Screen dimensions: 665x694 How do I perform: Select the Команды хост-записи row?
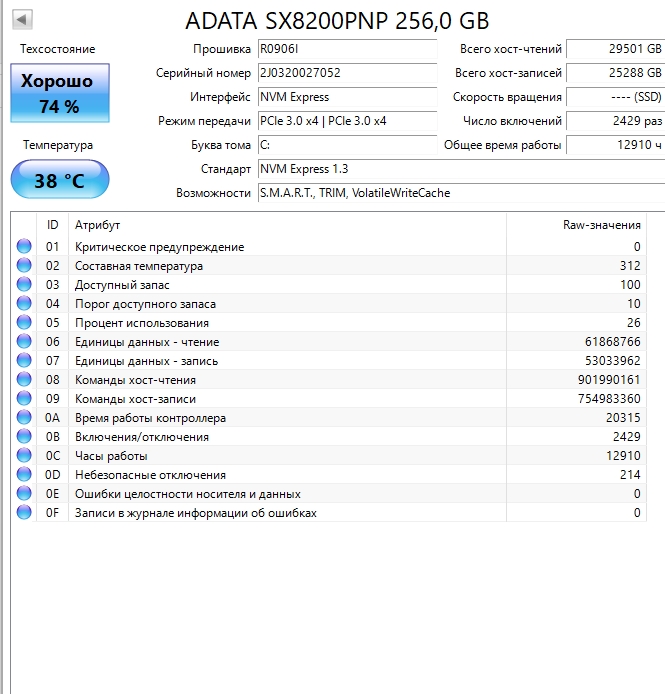coord(329,398)
